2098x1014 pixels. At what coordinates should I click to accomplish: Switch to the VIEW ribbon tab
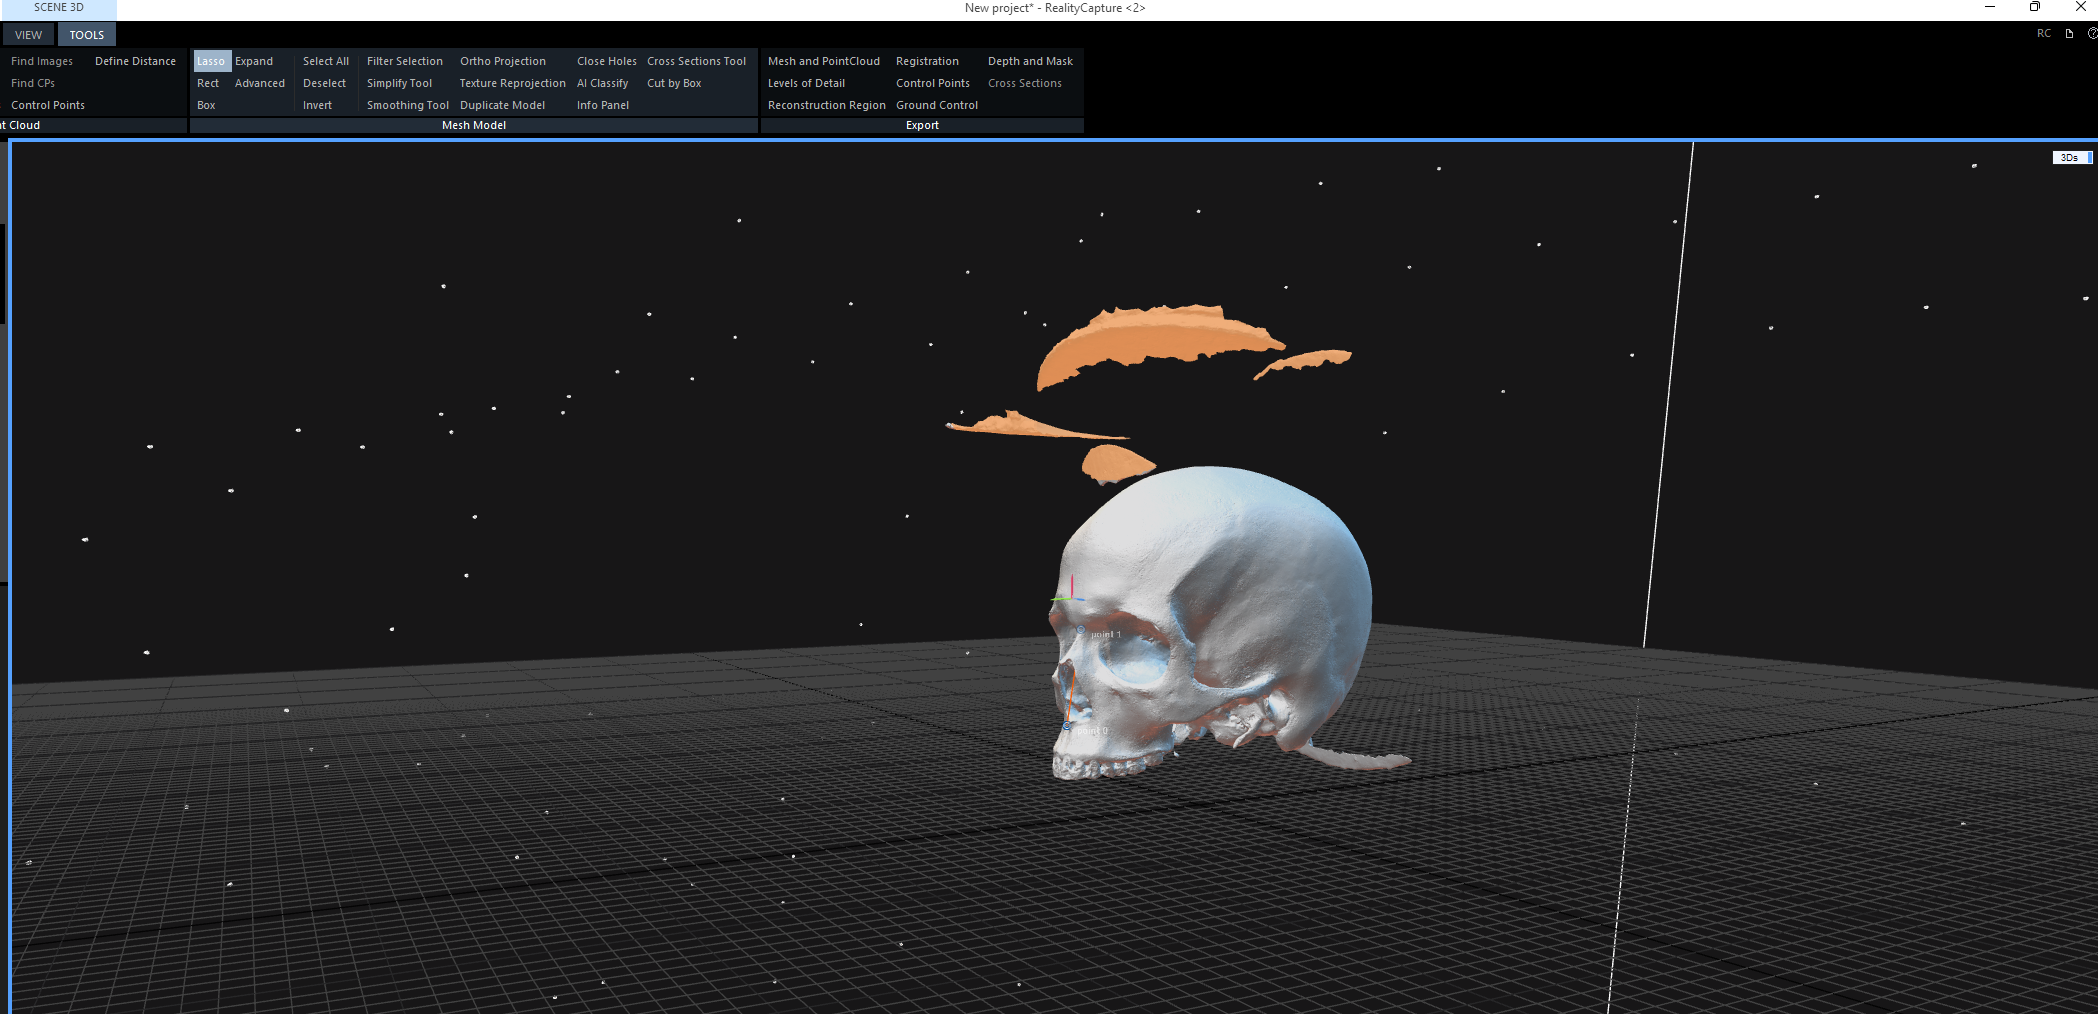click(x=28, y=35)
